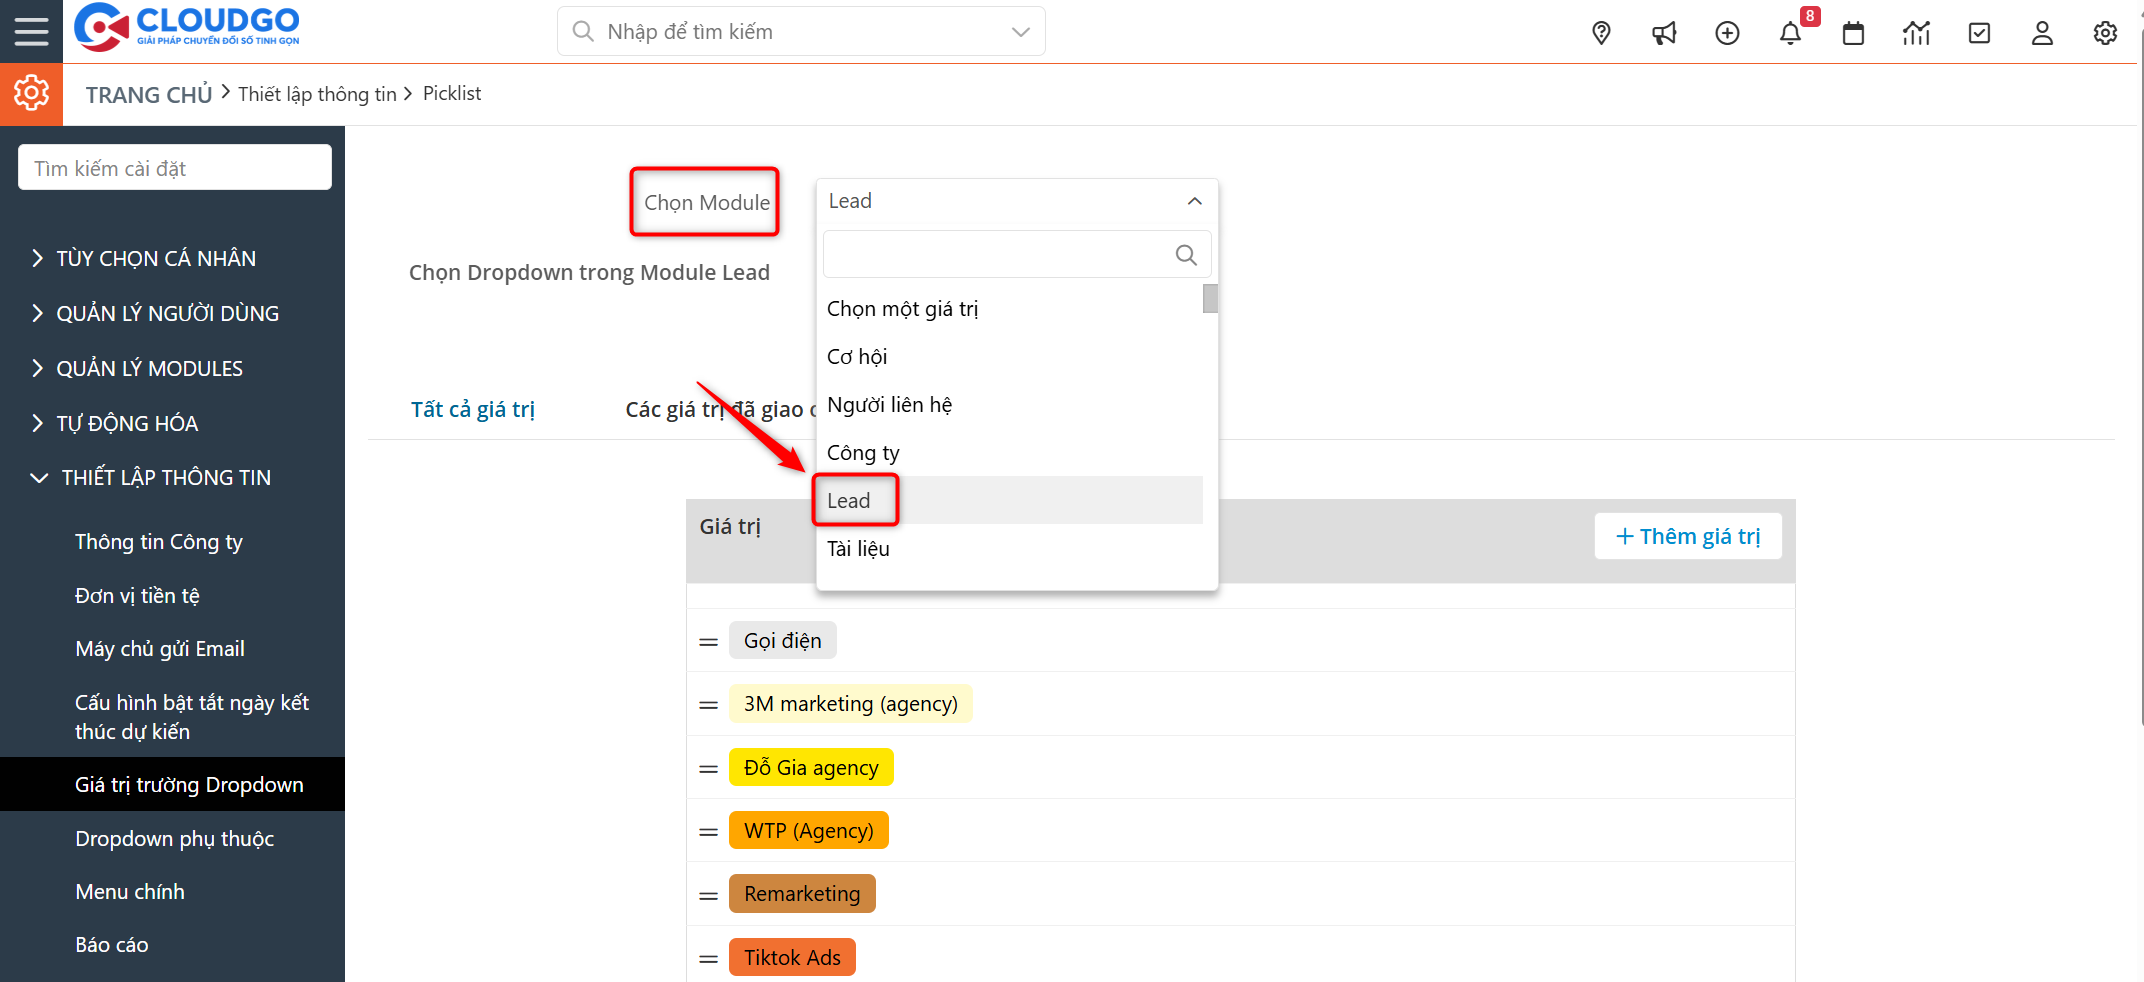
Task: Expand the QUẢN LÝ MODULES section
Action: (148, 368)
